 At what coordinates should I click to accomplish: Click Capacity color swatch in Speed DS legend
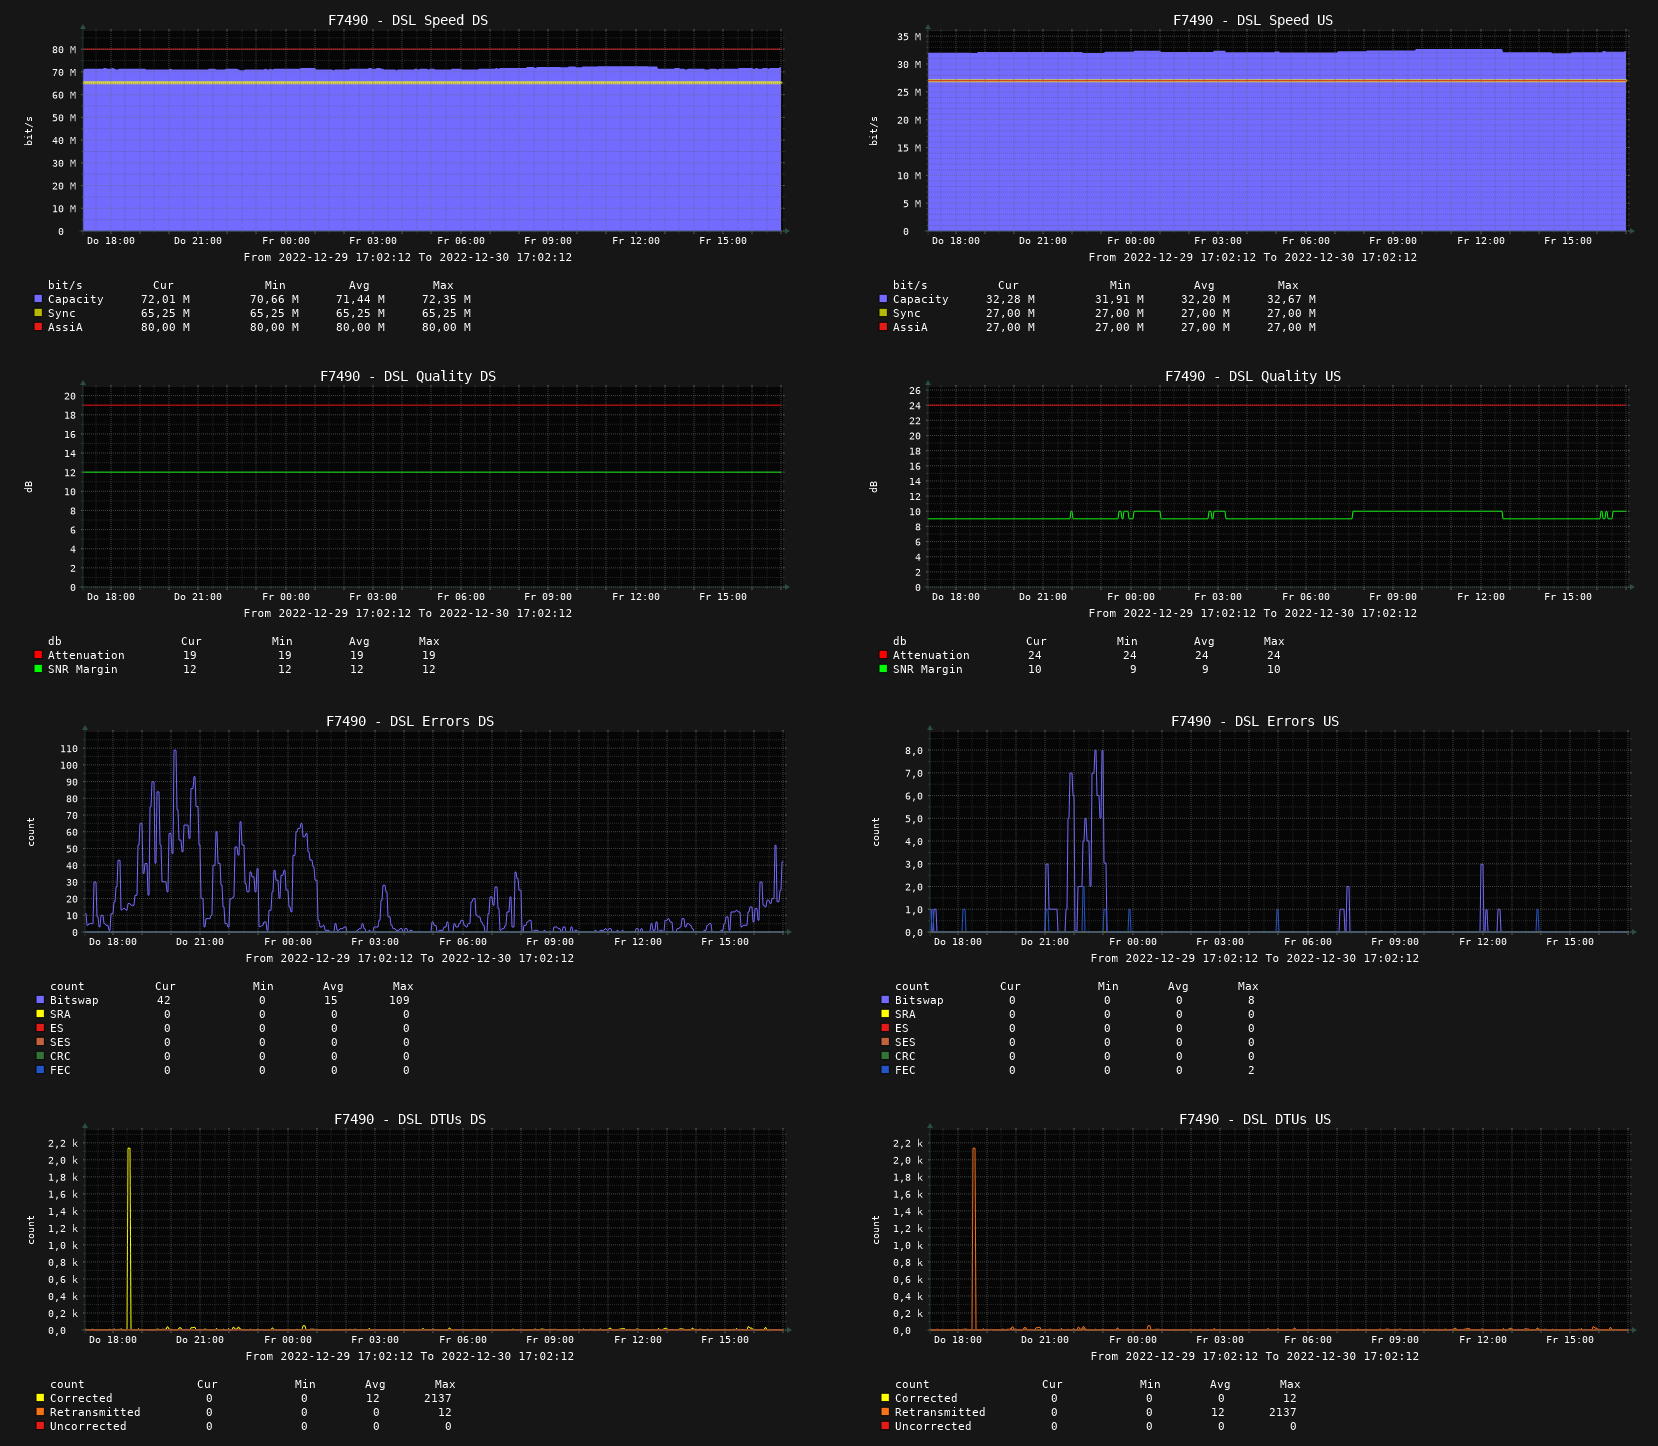(38, 299)
